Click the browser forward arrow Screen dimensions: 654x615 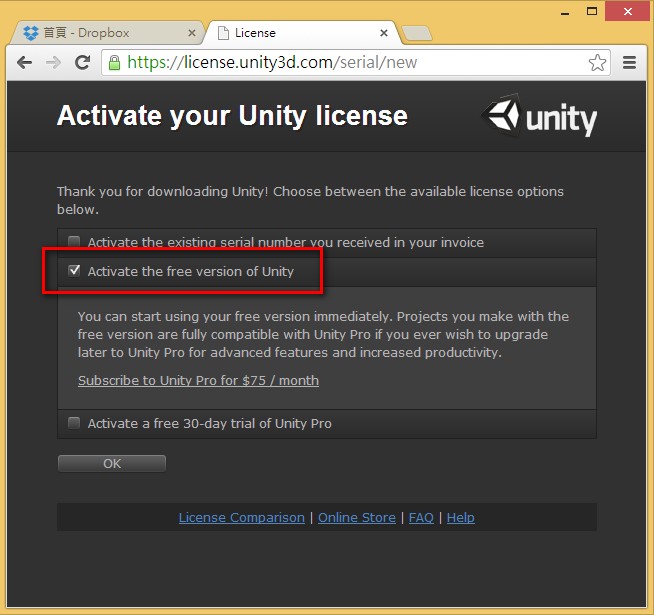53,63
